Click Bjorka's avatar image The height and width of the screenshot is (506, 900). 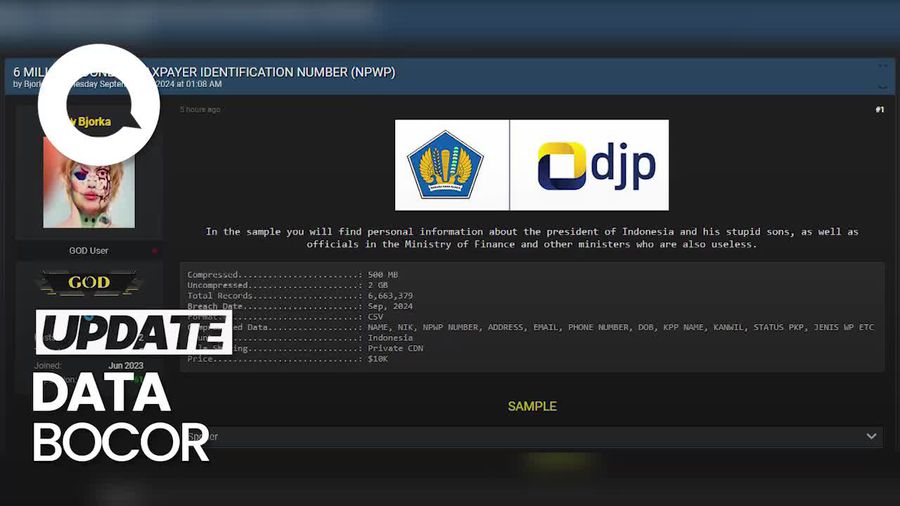89,182
